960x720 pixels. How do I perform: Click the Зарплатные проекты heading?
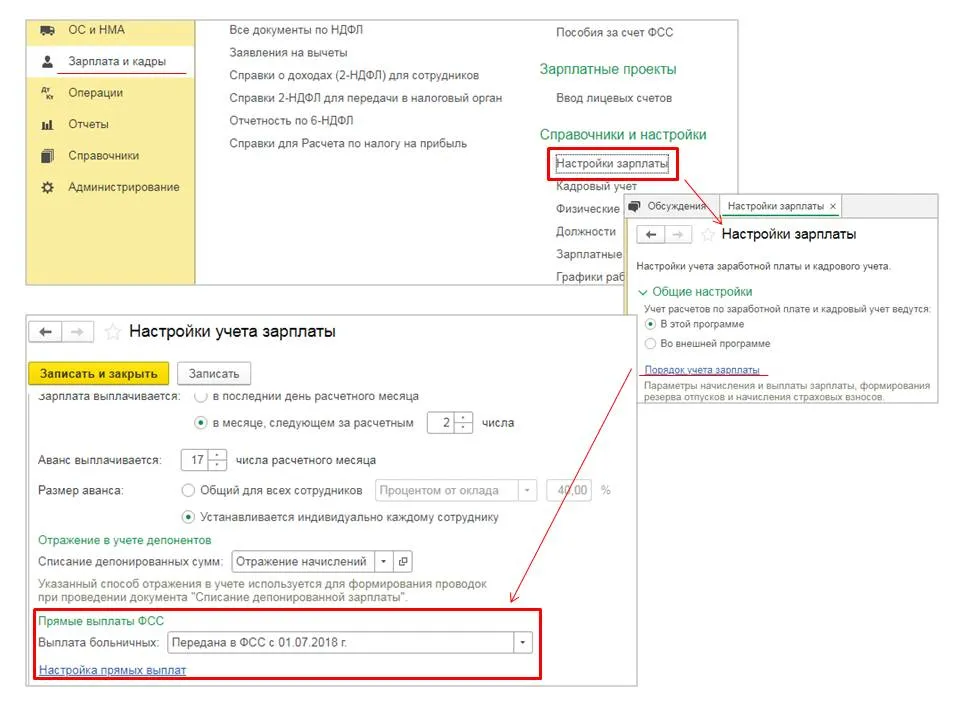point(608,69)
